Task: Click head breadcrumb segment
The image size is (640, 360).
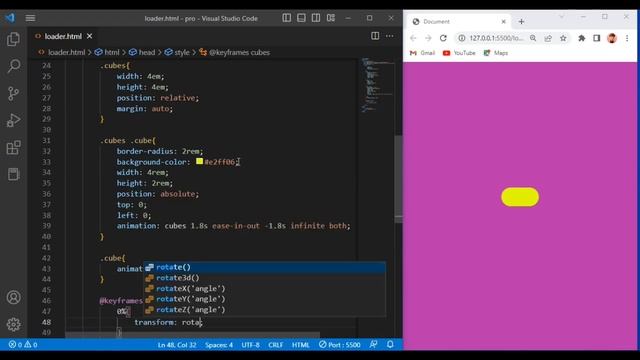Action: (147, 52)
